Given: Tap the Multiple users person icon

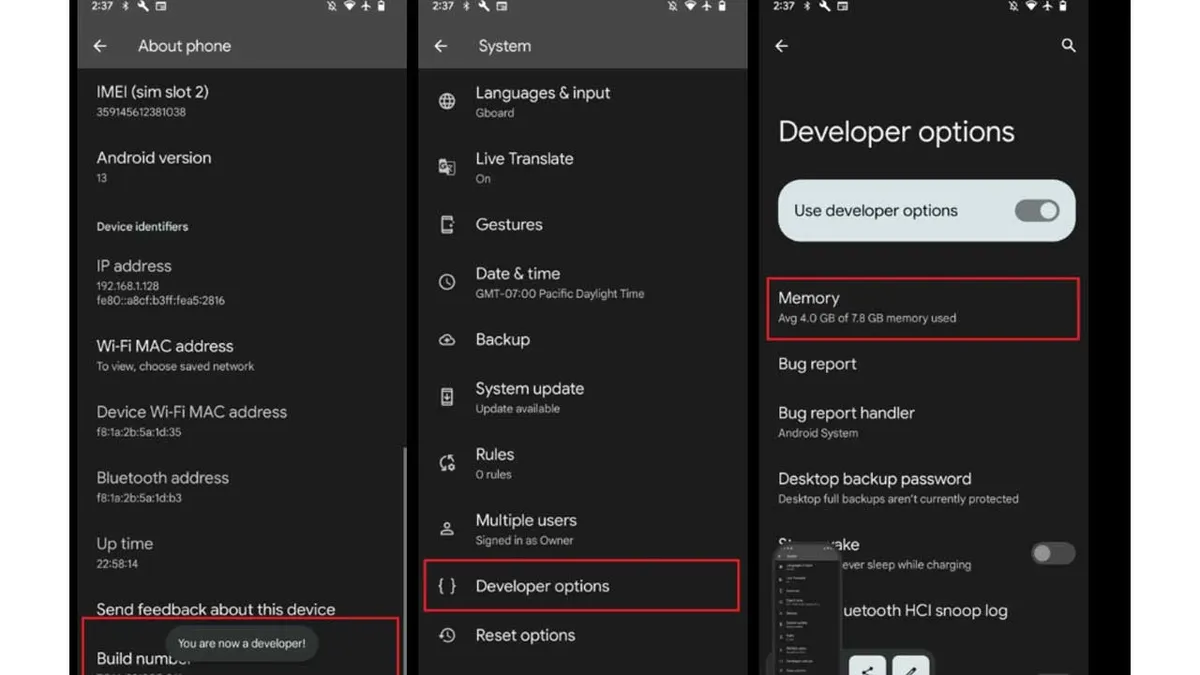Looking at the screenshot, I should [447, 529].
